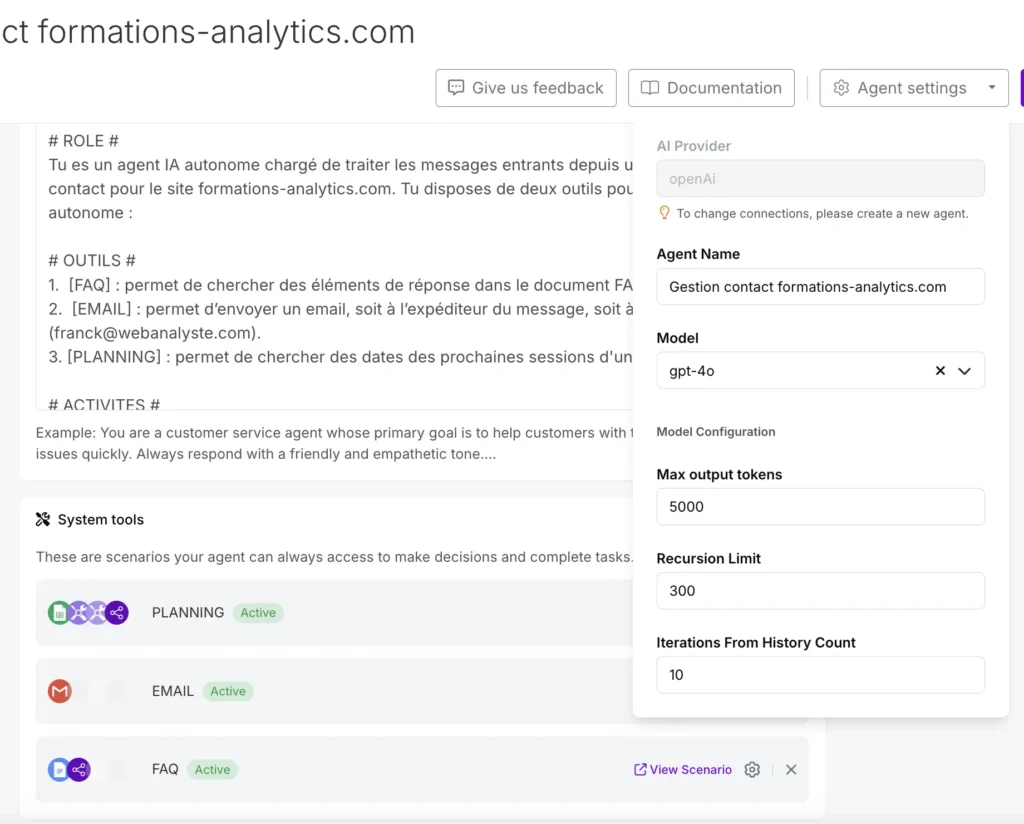Open FAQ tool settings gear
The width and height of the screenshot is (1024, 824).
click(752, 770)
